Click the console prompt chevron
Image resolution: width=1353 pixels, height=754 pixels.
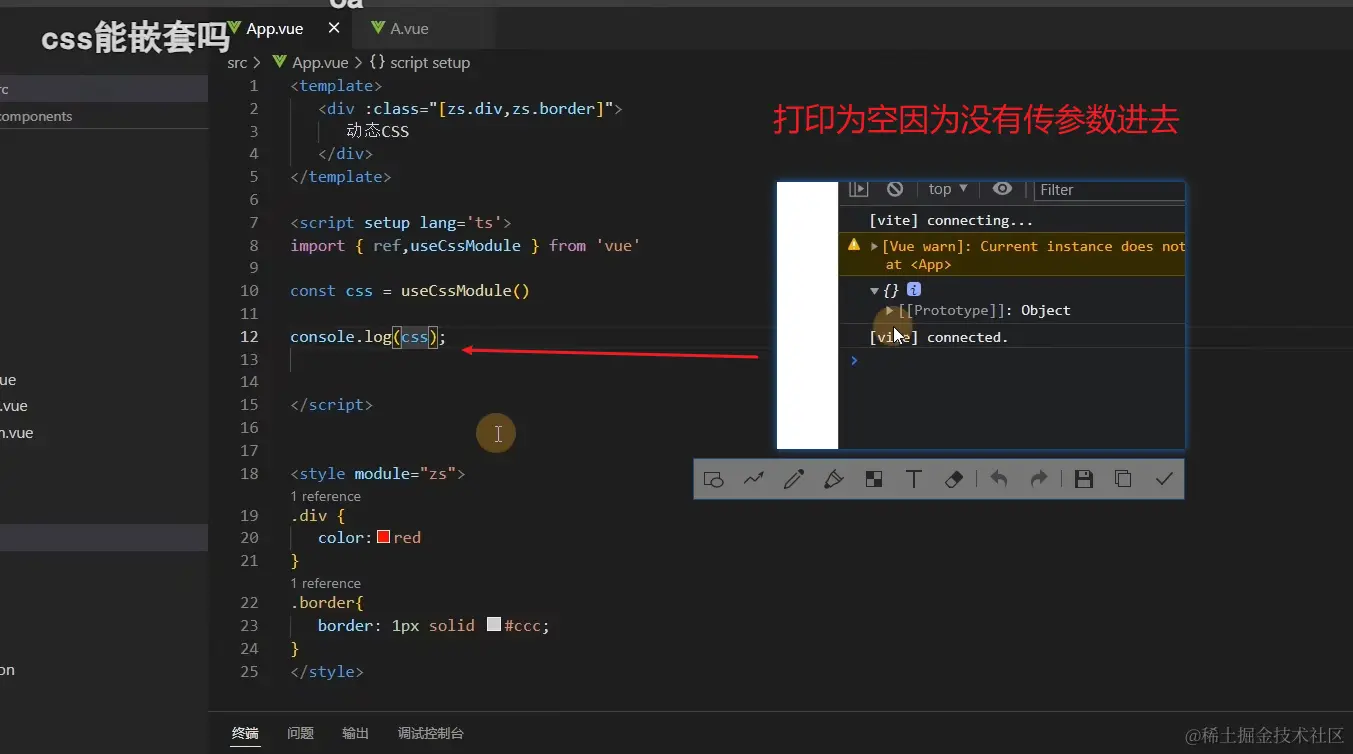[x=854, y=360]
